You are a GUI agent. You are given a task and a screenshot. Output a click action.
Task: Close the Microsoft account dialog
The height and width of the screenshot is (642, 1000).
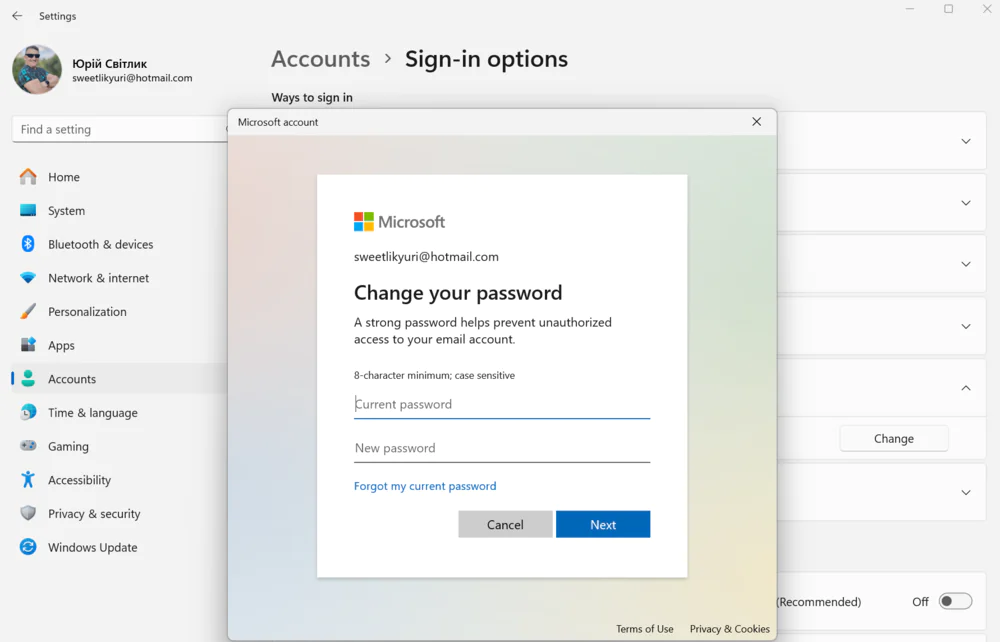click(756, 122)
